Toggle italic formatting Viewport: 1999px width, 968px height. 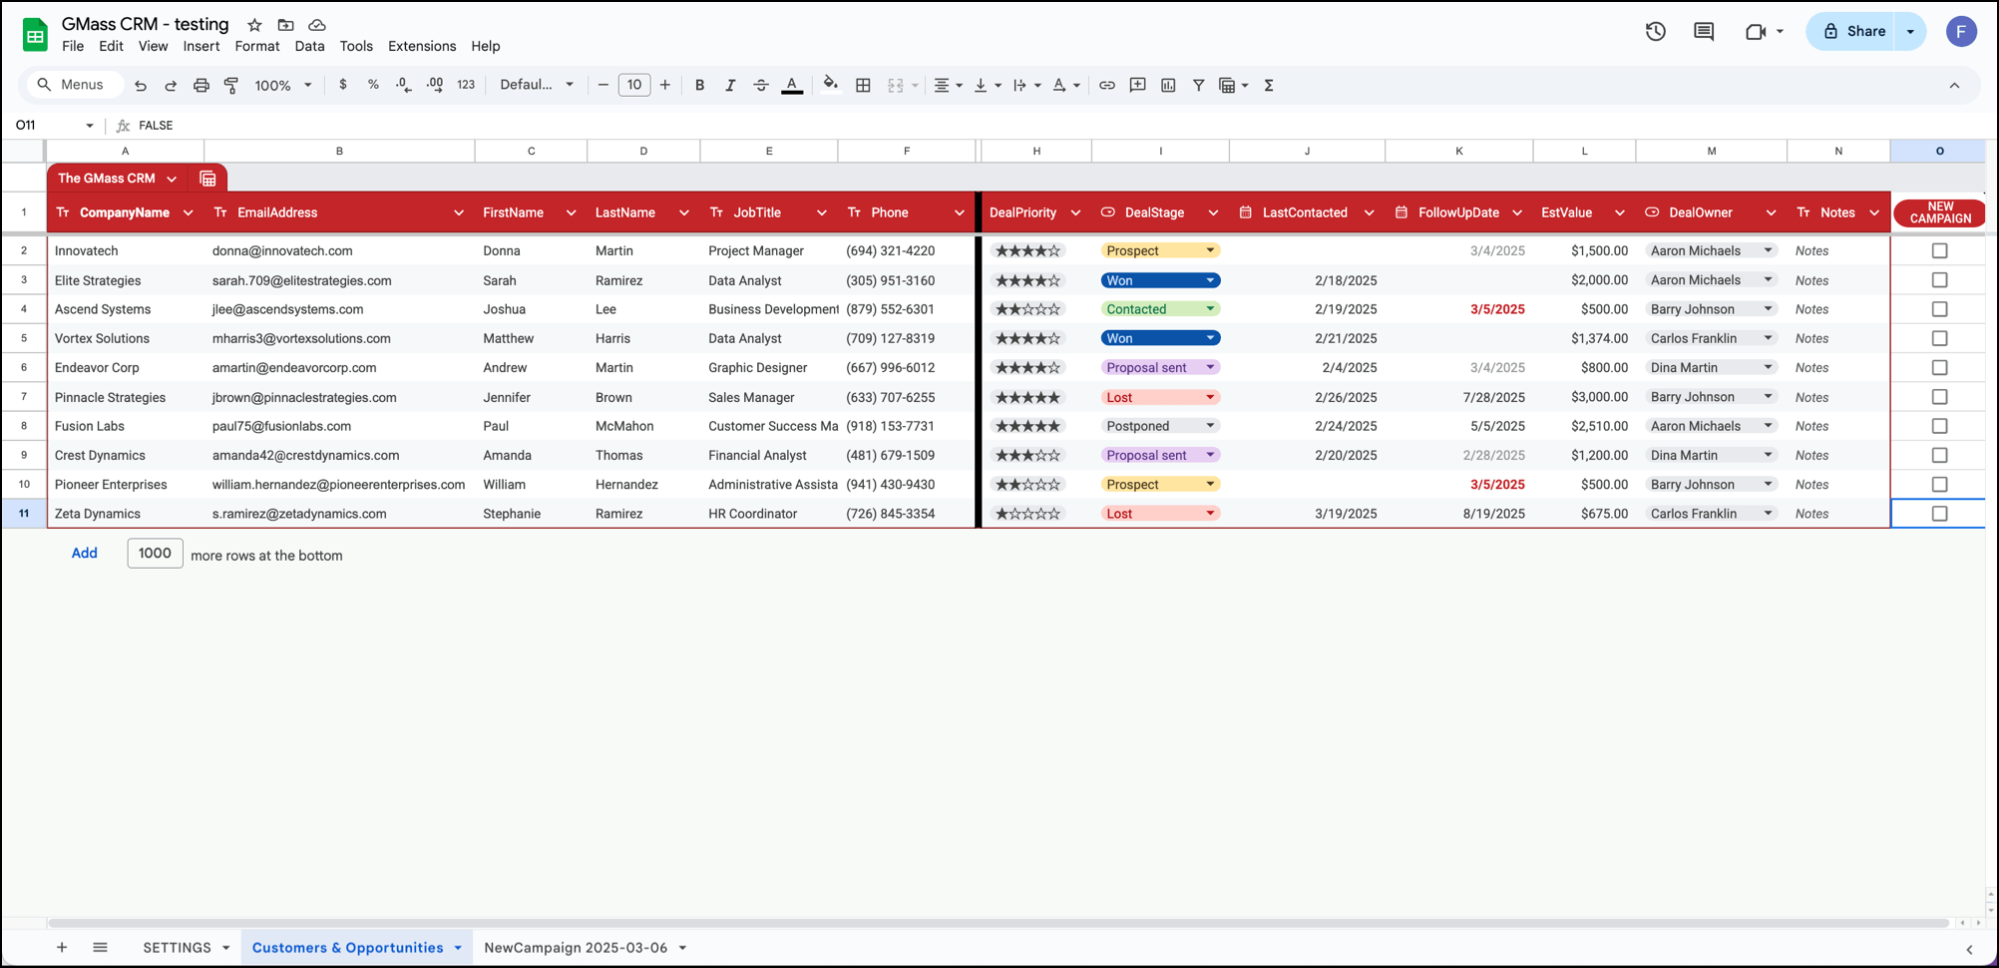coord(730,85)
